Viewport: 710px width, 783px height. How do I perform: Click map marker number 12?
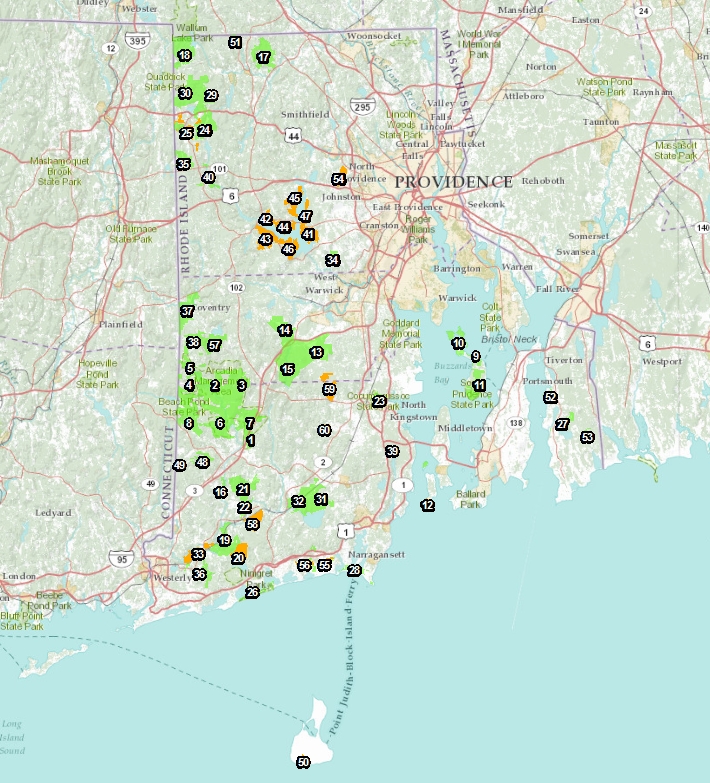[427, 505]
